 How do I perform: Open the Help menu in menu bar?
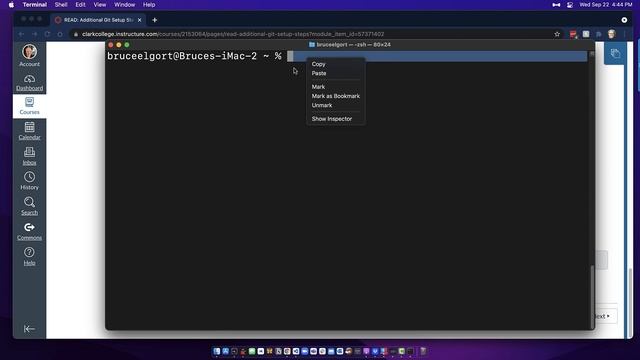(x=149, y=4)
